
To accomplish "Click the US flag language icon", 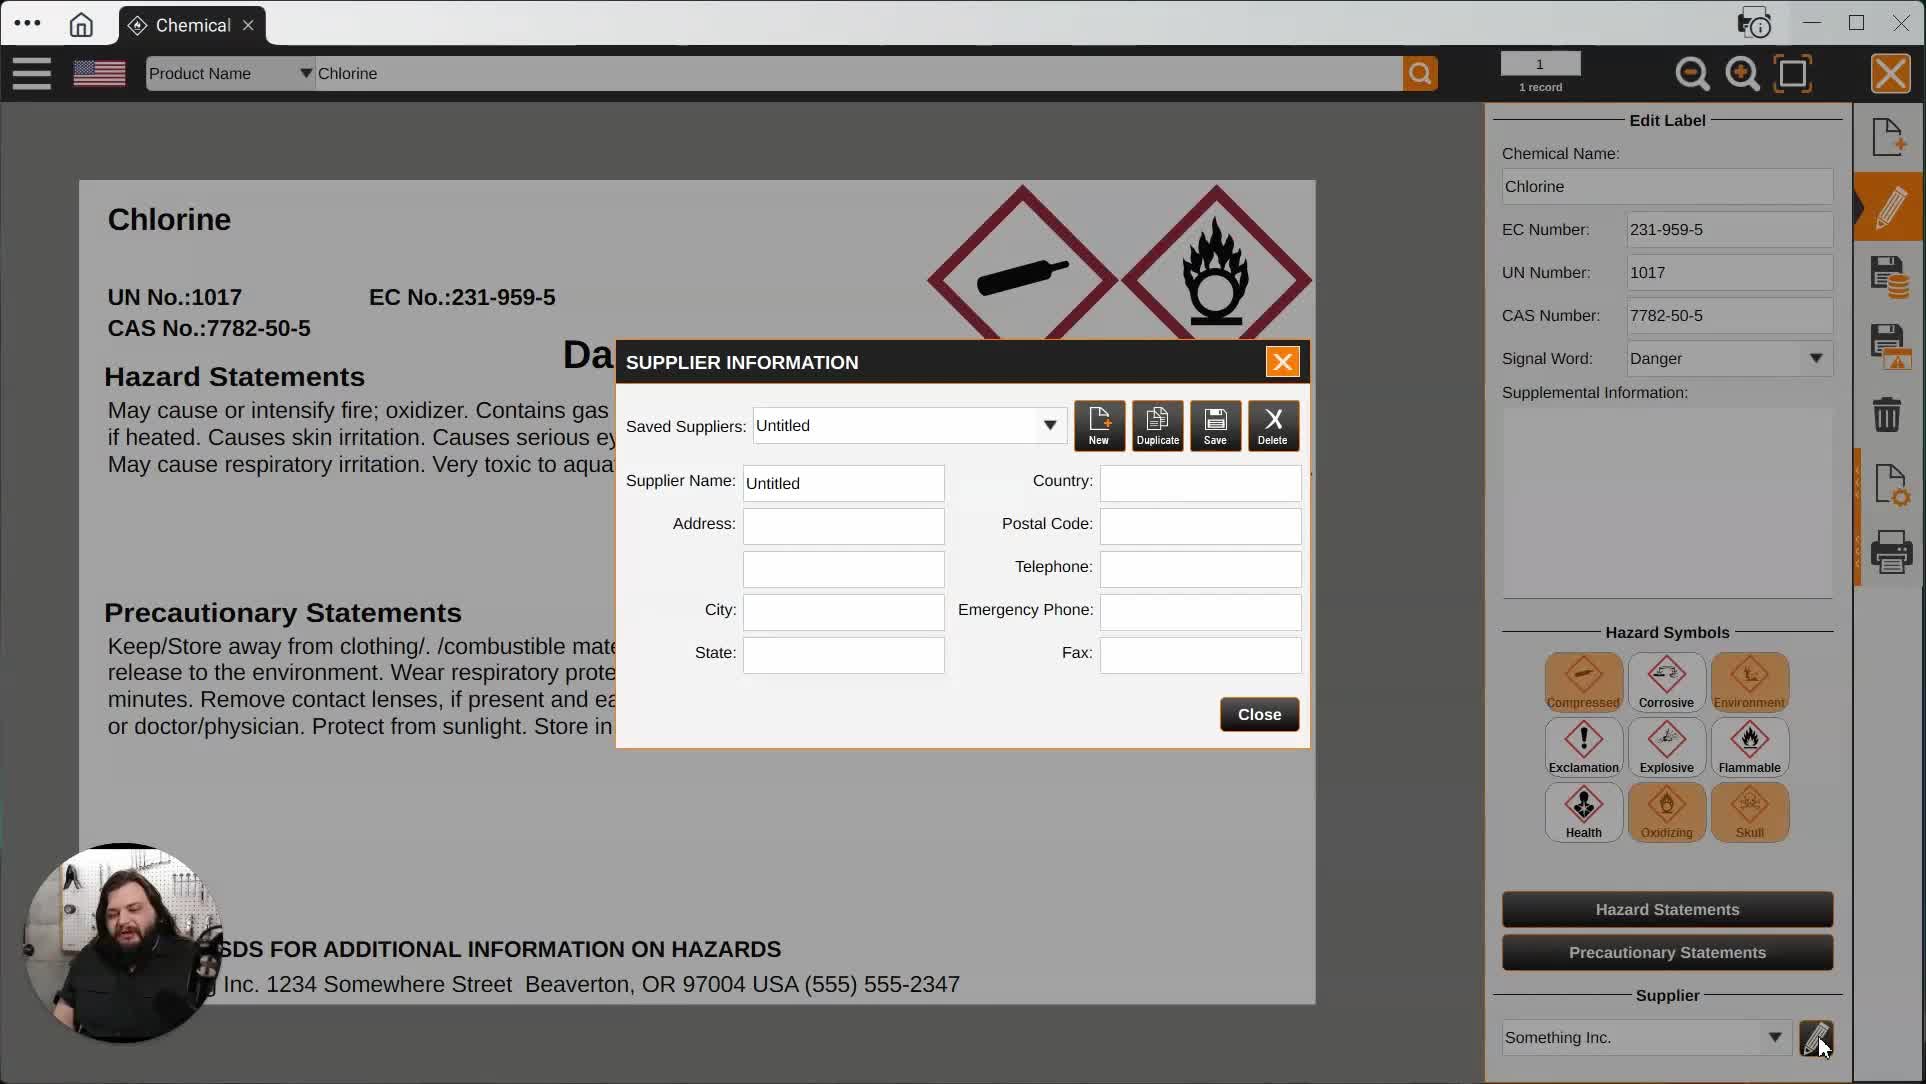I will point(100,73).
